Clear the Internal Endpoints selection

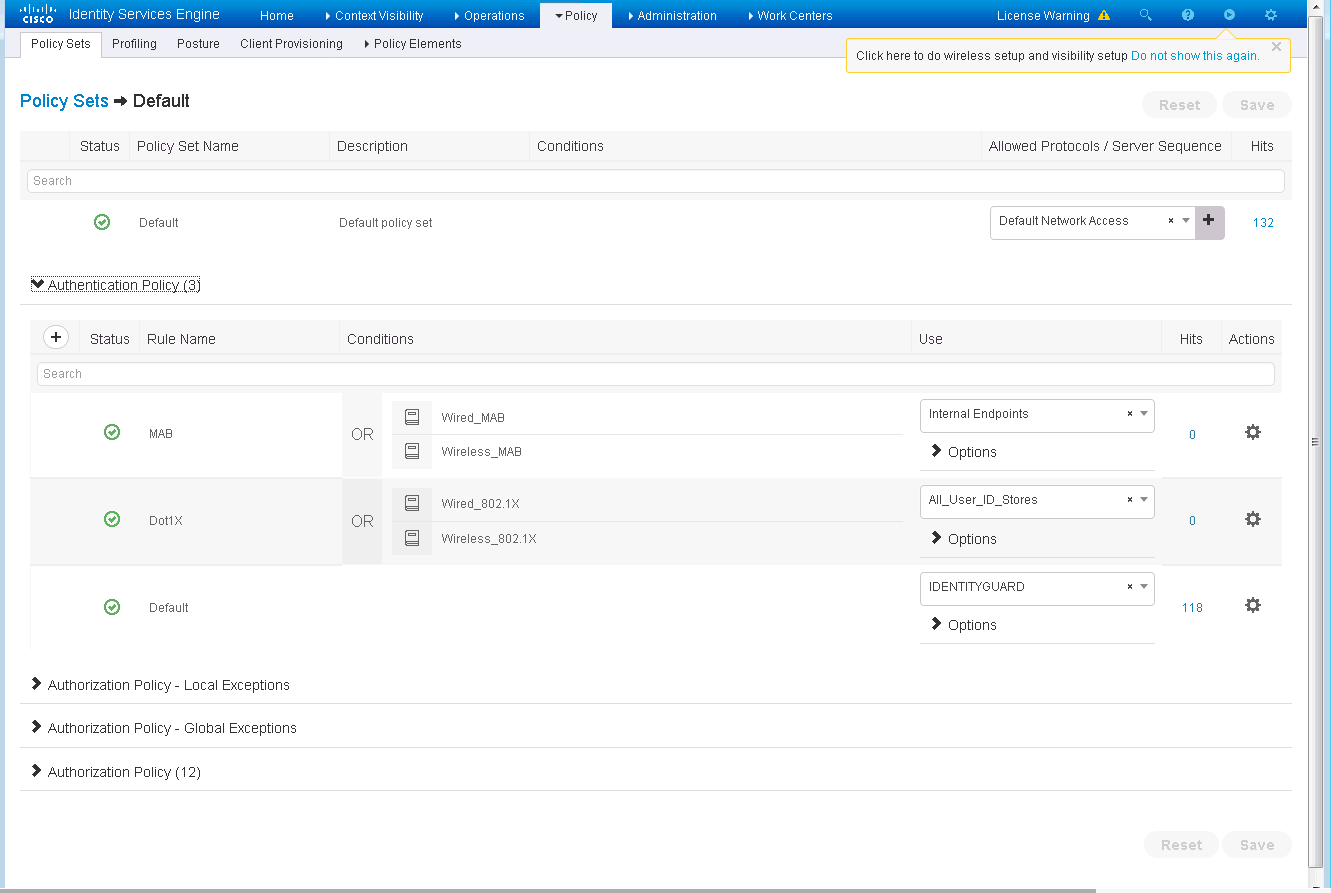pyautogui.click(x=1130, y=414)
